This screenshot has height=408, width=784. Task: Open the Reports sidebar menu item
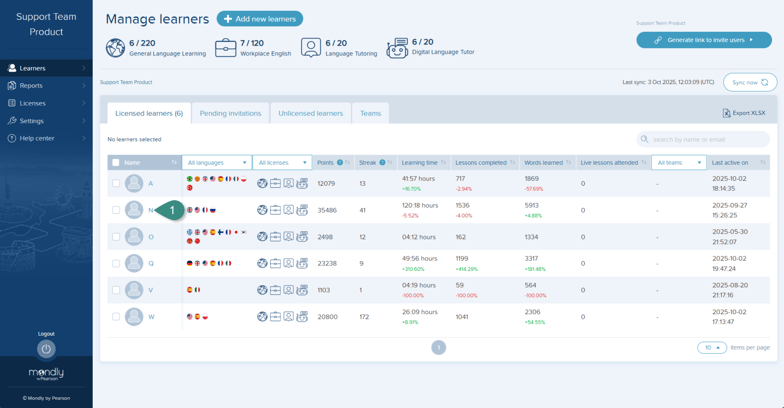46,86
